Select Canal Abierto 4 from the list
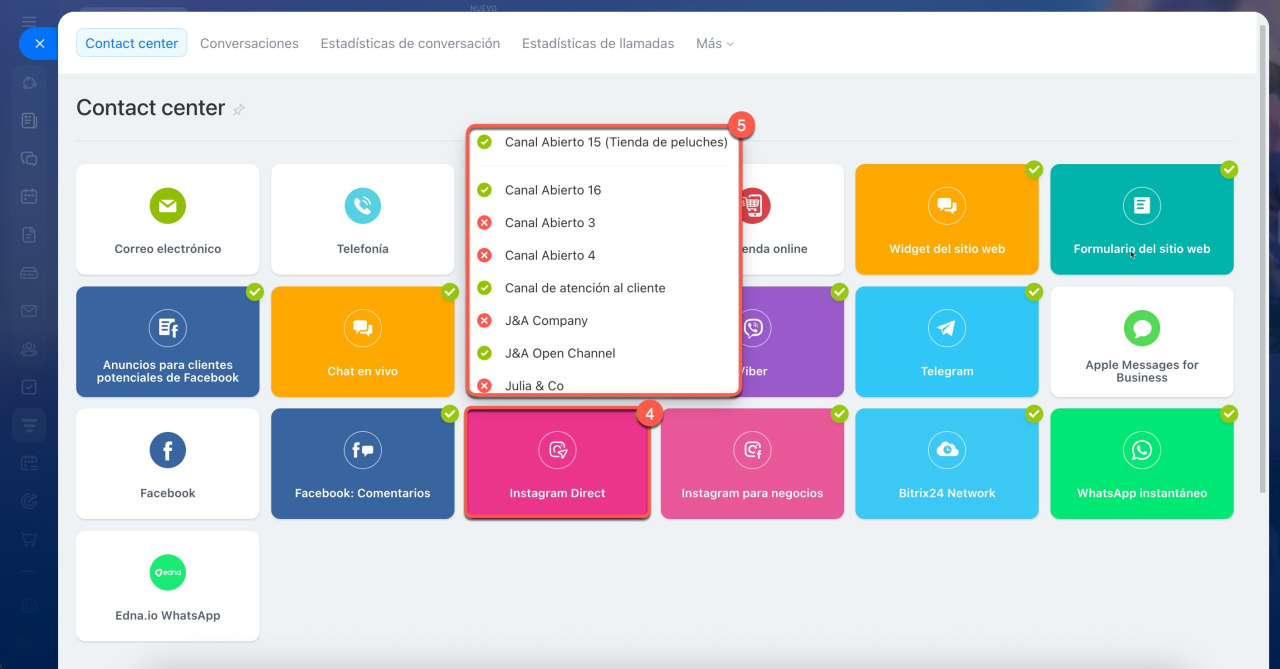The image size is (1280, 669). coord(603,255)
